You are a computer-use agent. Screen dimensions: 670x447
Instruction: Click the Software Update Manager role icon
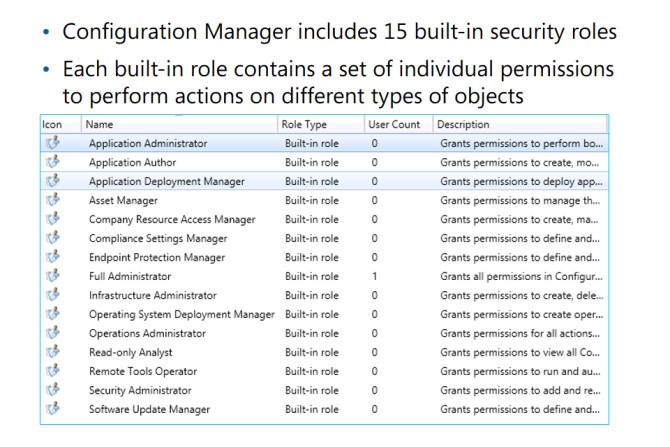pos(53,409)
